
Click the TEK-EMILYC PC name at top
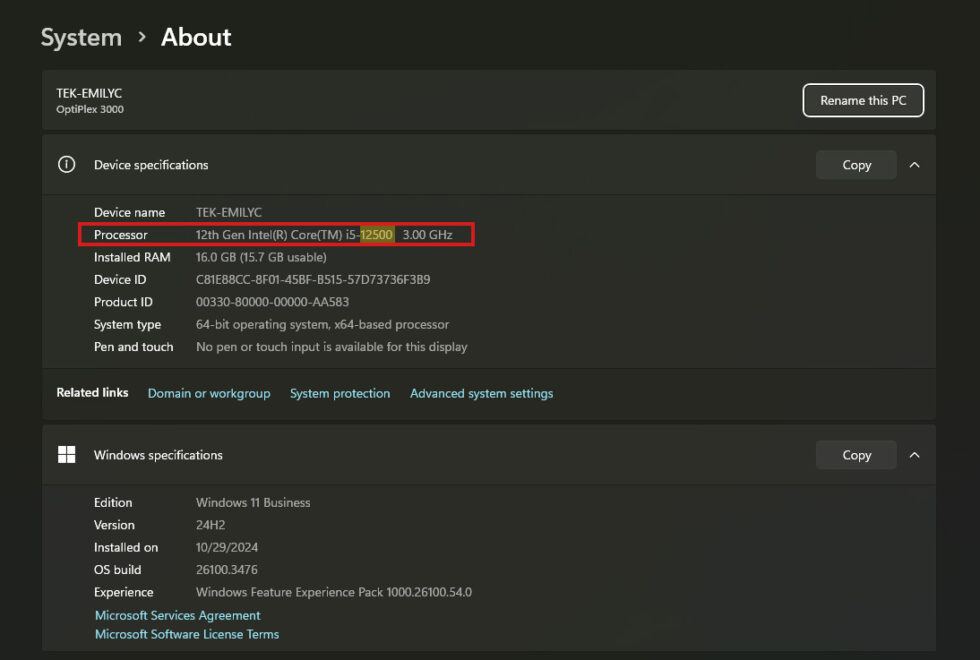click(x=89, y=93)
